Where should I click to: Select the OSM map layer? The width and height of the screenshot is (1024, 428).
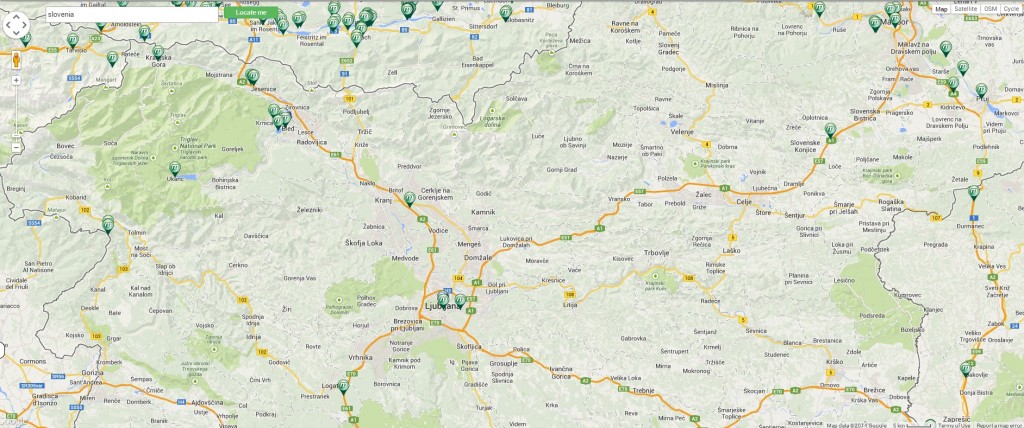(989, 9)
